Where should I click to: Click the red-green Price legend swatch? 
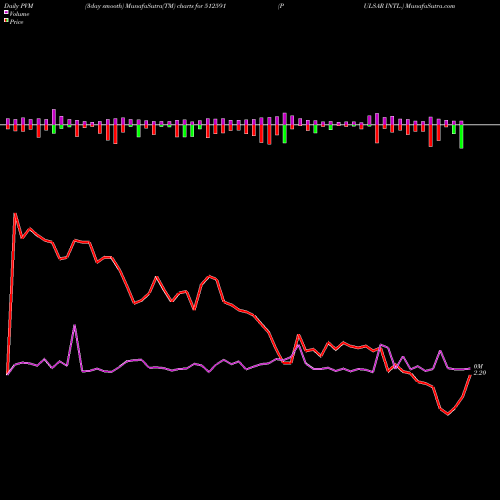[6, 21]
